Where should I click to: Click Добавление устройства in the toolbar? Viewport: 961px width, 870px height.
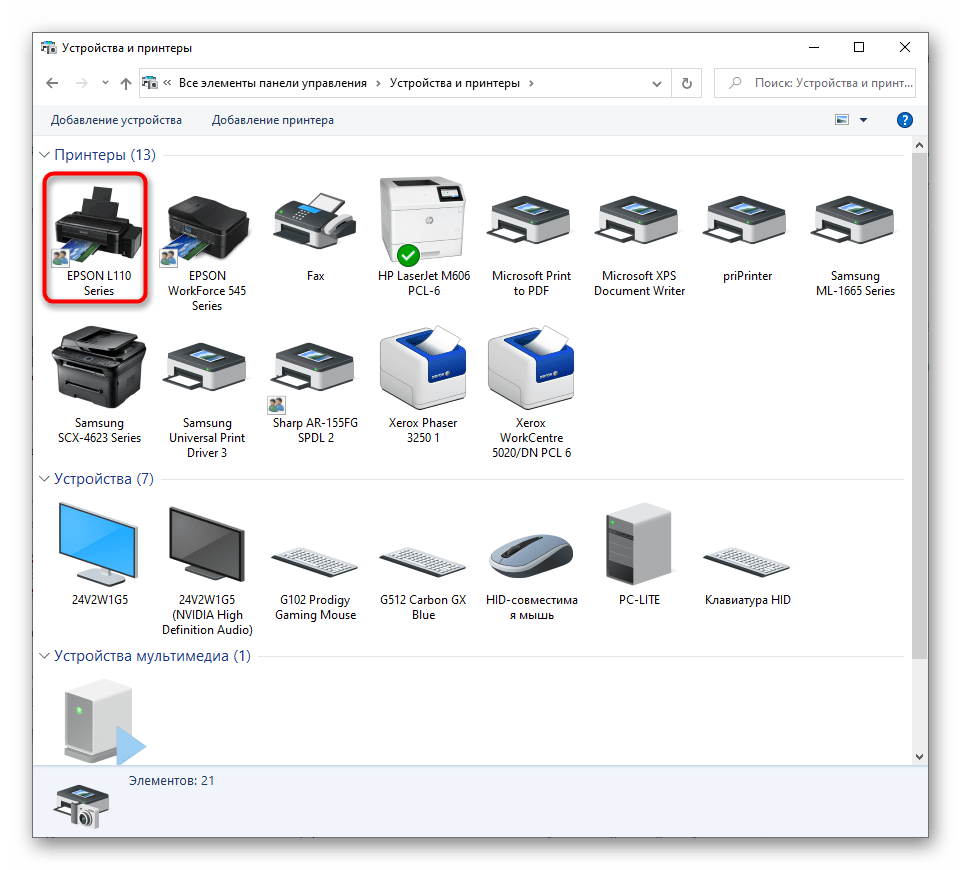[x=116, y=120]
